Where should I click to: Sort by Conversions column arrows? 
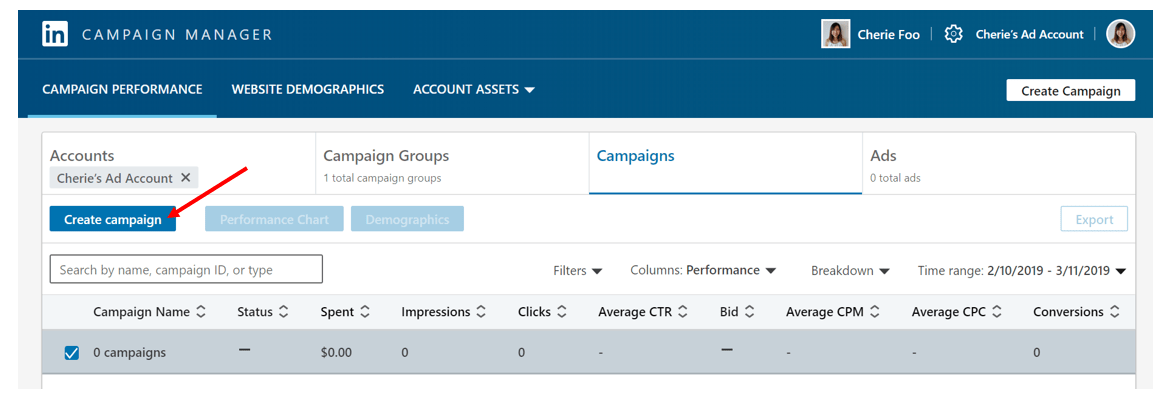[1115, 312]
